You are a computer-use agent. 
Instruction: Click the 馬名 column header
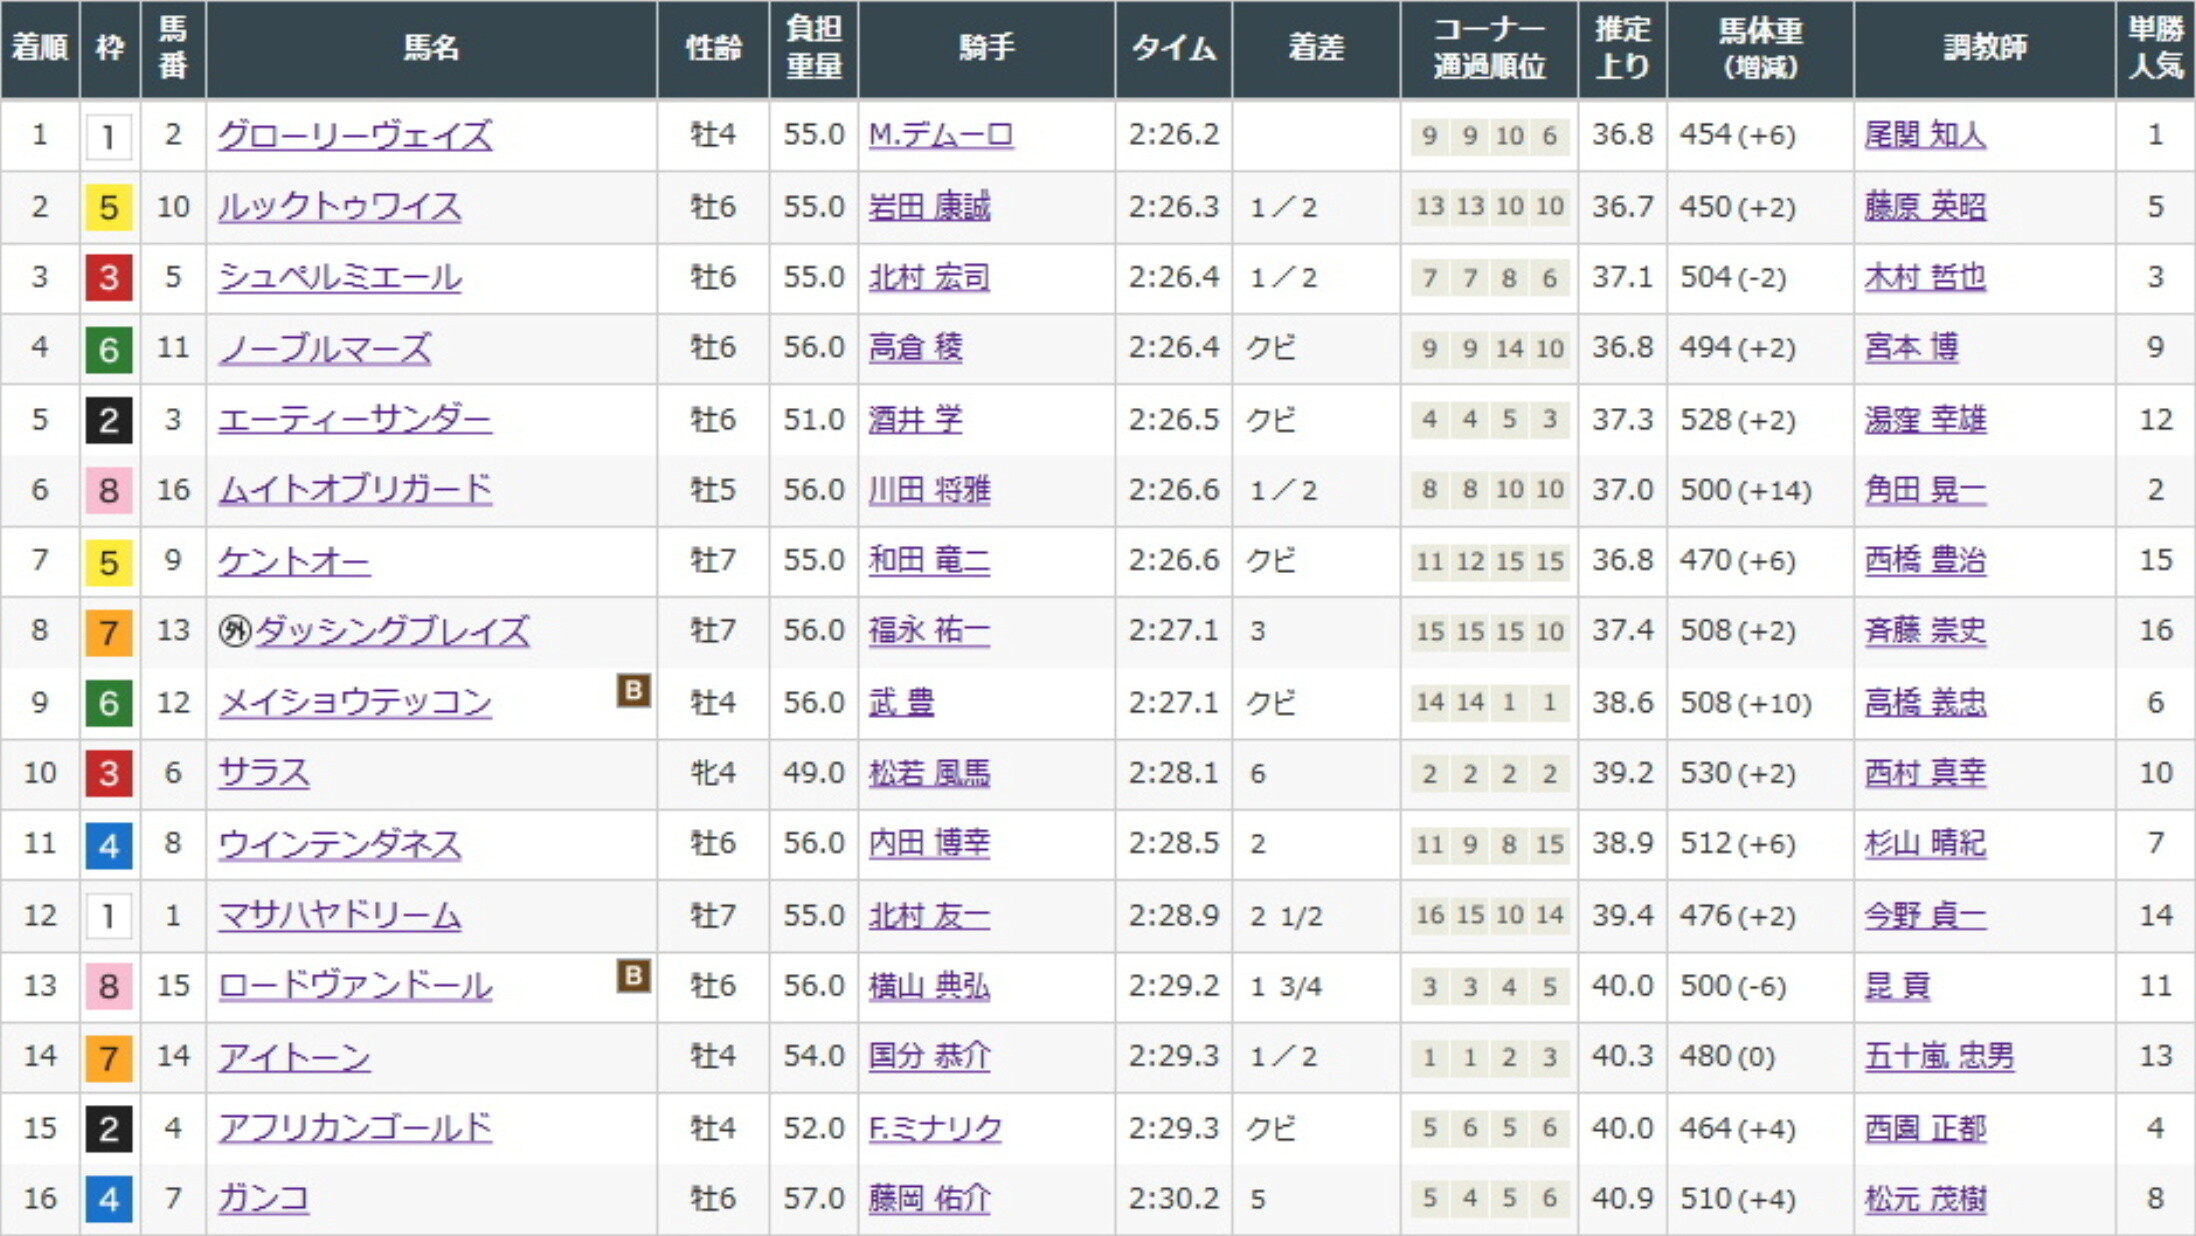431,48
